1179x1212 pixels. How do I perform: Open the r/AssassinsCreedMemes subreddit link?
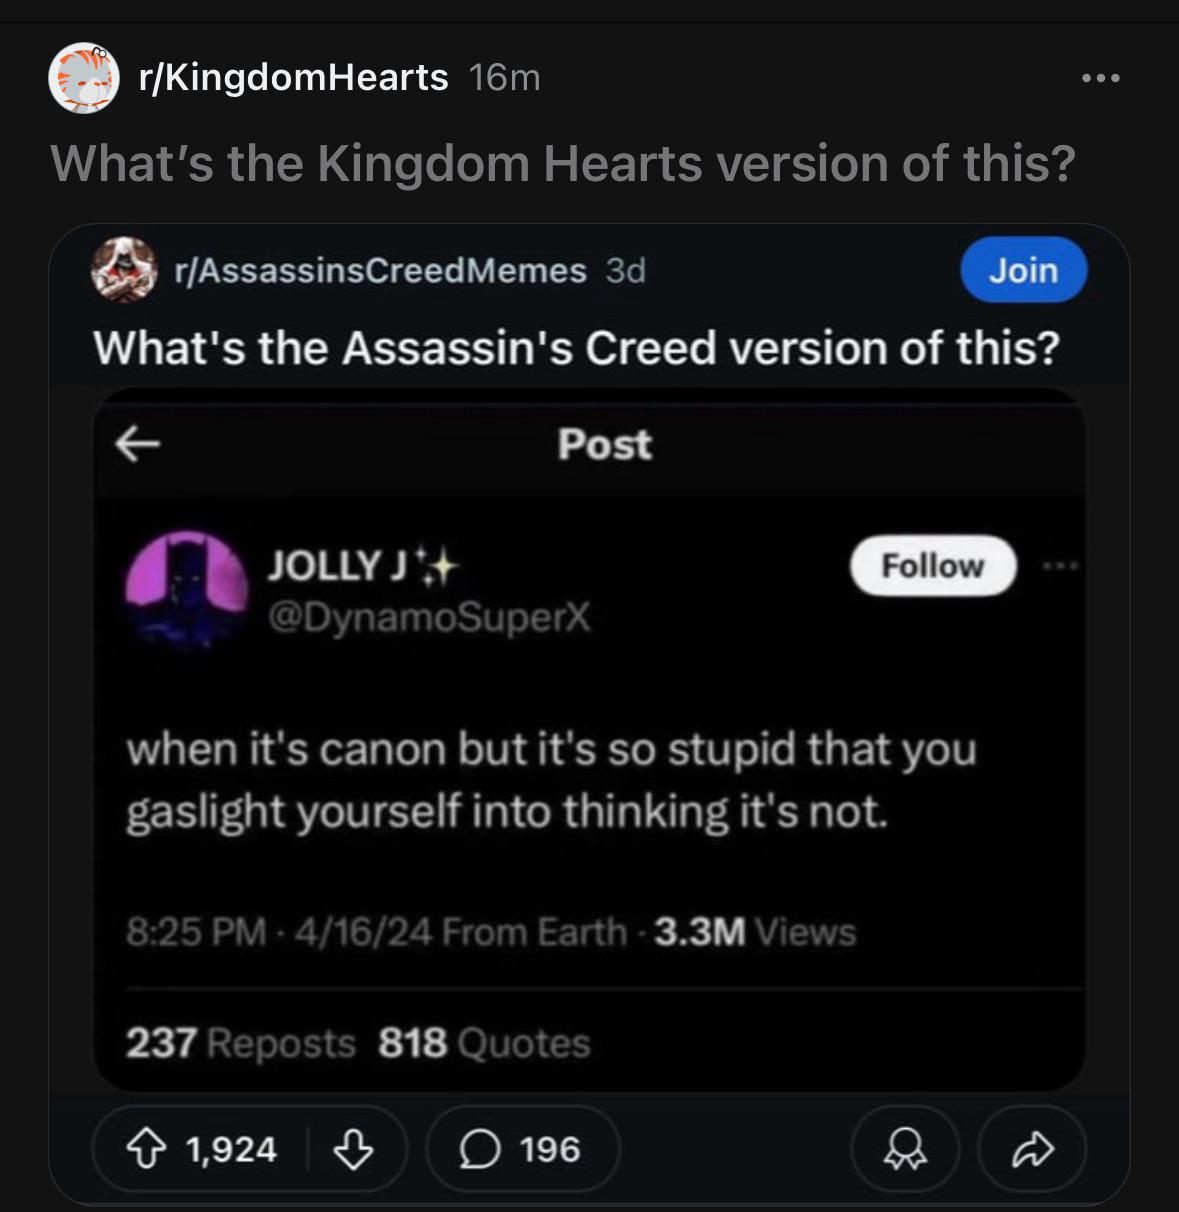coord(380,270)
